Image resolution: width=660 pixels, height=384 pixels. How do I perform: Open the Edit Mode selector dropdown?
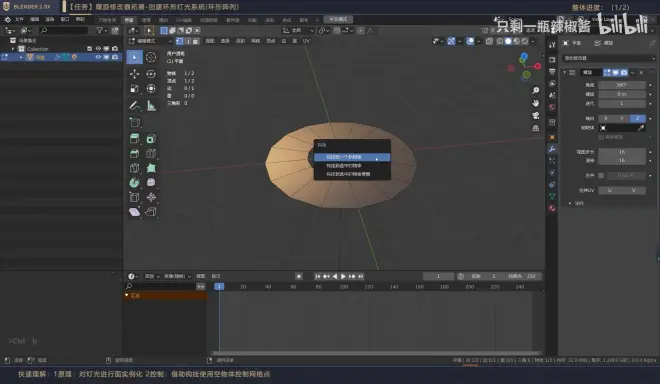[x=151, y=41]
